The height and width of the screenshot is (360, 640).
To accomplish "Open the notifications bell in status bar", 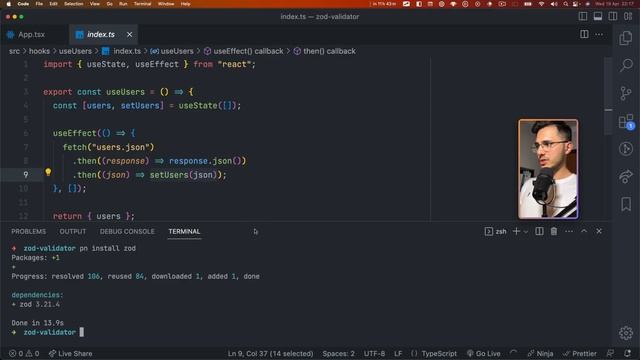I will [x=627, y=353].
